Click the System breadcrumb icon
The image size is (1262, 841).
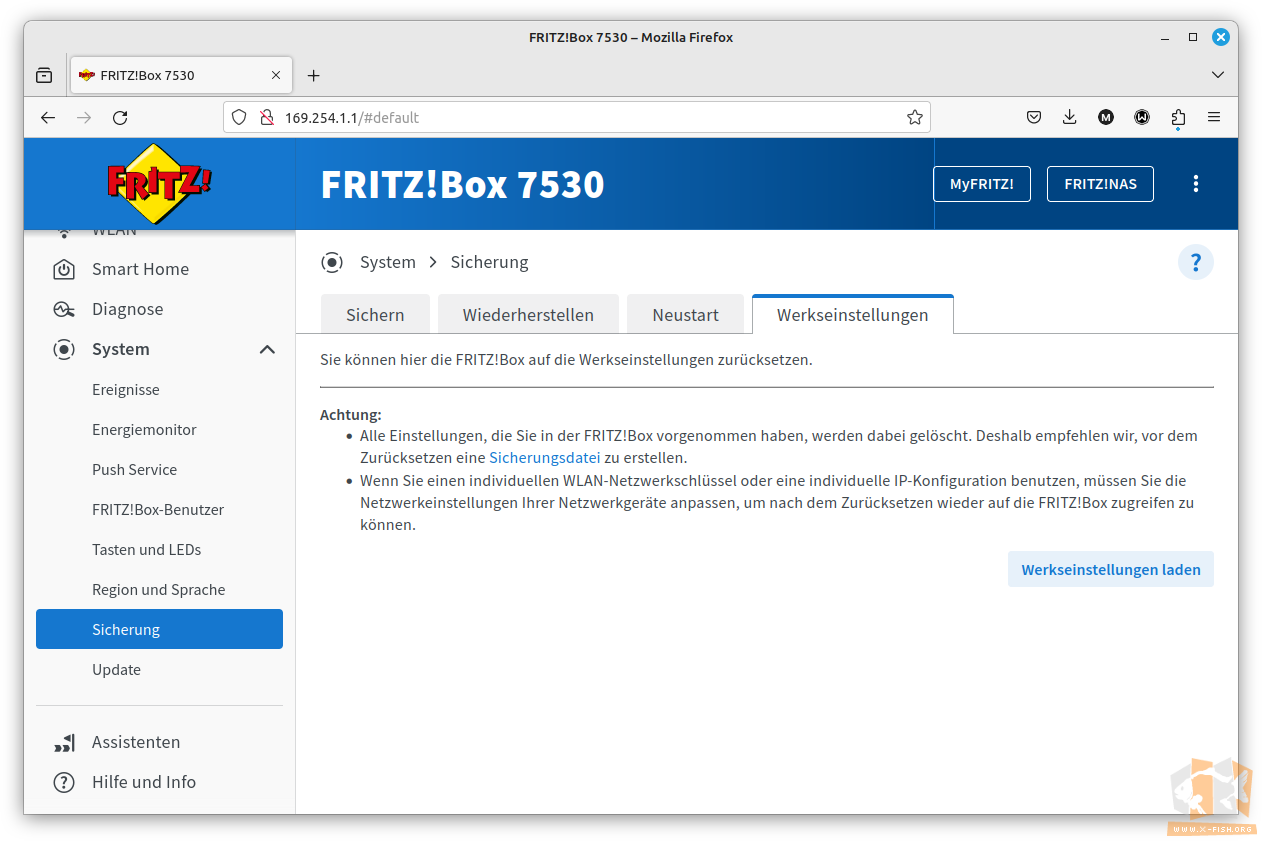[x=332, y=262]
